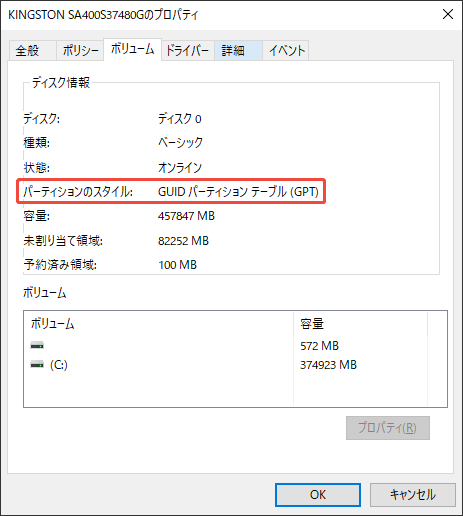Click the 未割り当て領域: label
The height and width of the screenshot is (516, 463).
click(63, 241)
